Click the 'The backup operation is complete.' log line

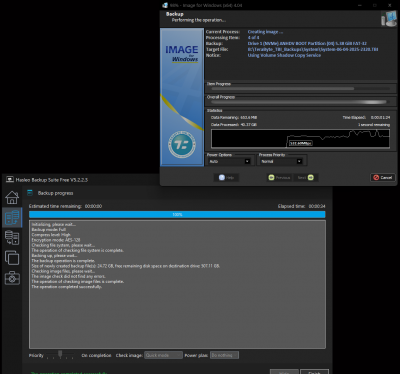coord(63,261)
